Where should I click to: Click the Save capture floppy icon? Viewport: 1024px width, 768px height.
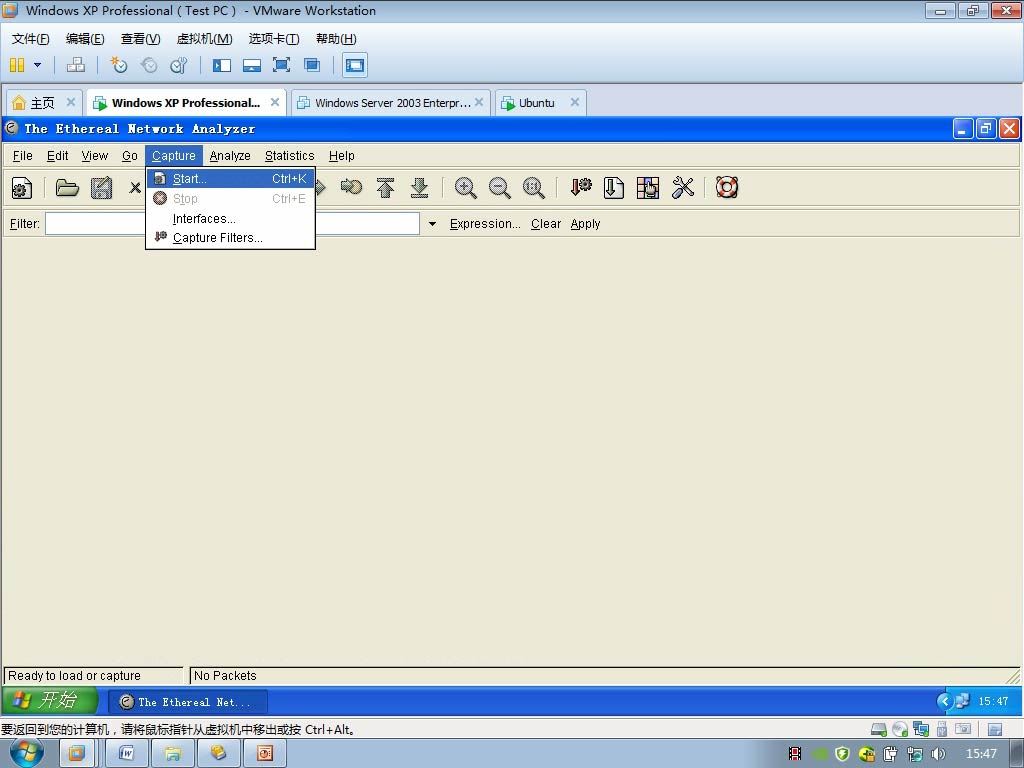point(101,188)
